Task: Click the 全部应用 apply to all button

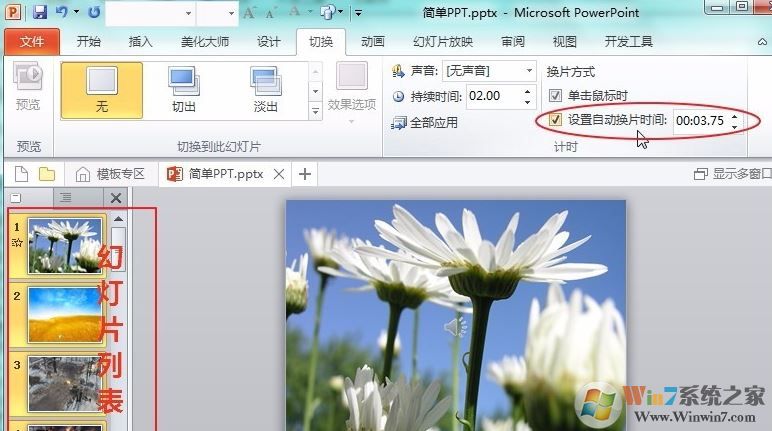Action: 424,122
